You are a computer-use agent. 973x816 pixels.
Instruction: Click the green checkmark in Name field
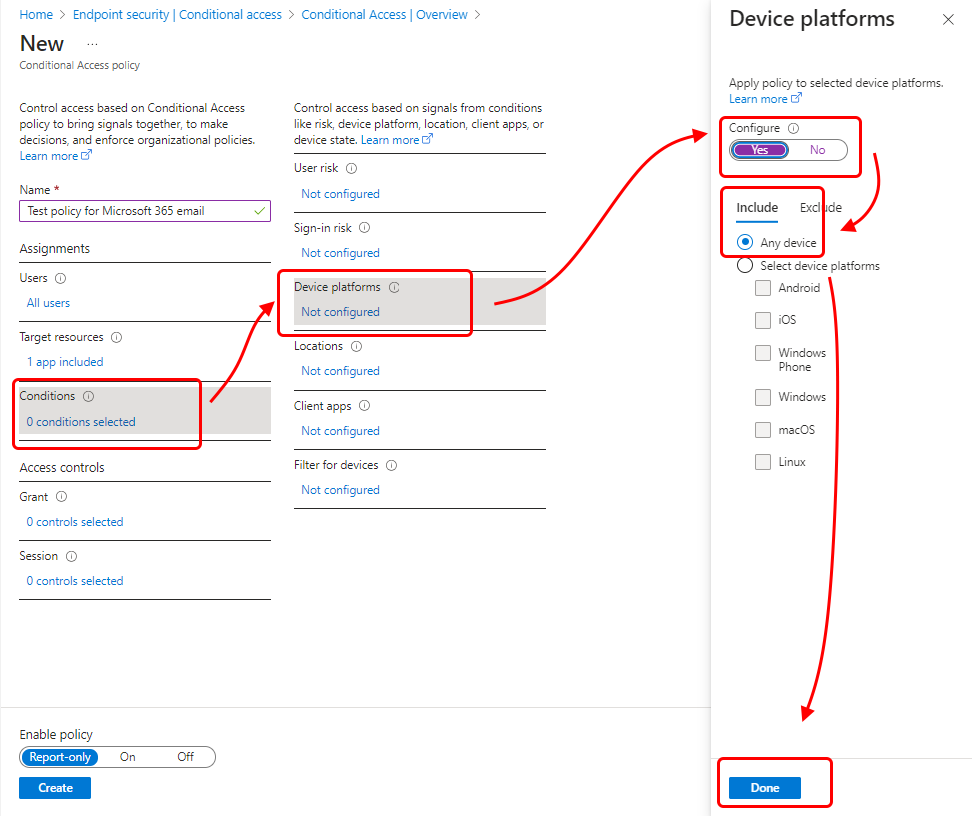pos(260,212)
